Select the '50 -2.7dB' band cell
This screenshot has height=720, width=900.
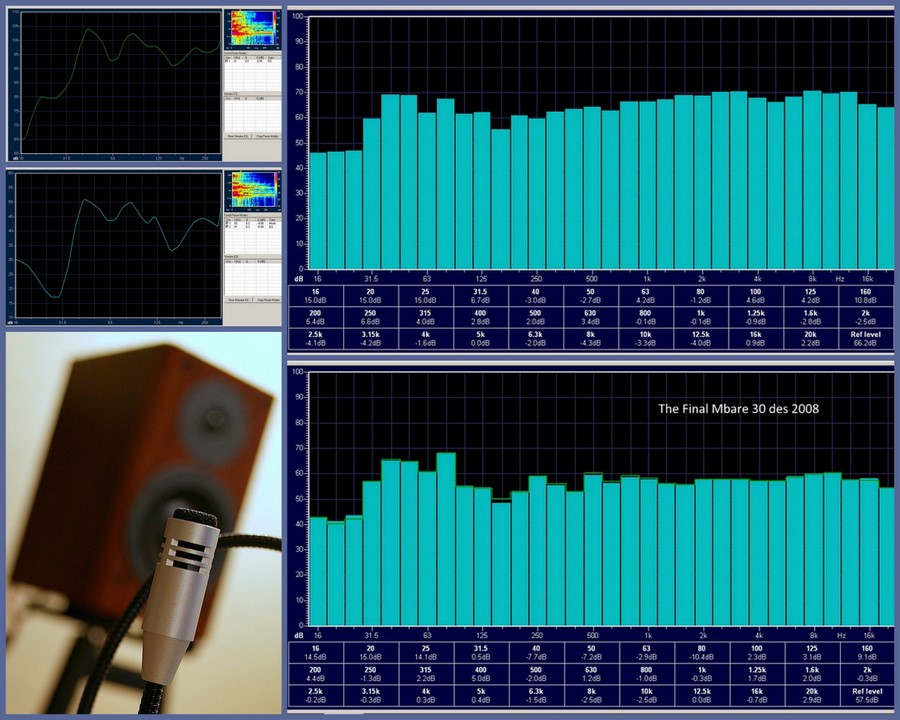click(x=591, y=296)
